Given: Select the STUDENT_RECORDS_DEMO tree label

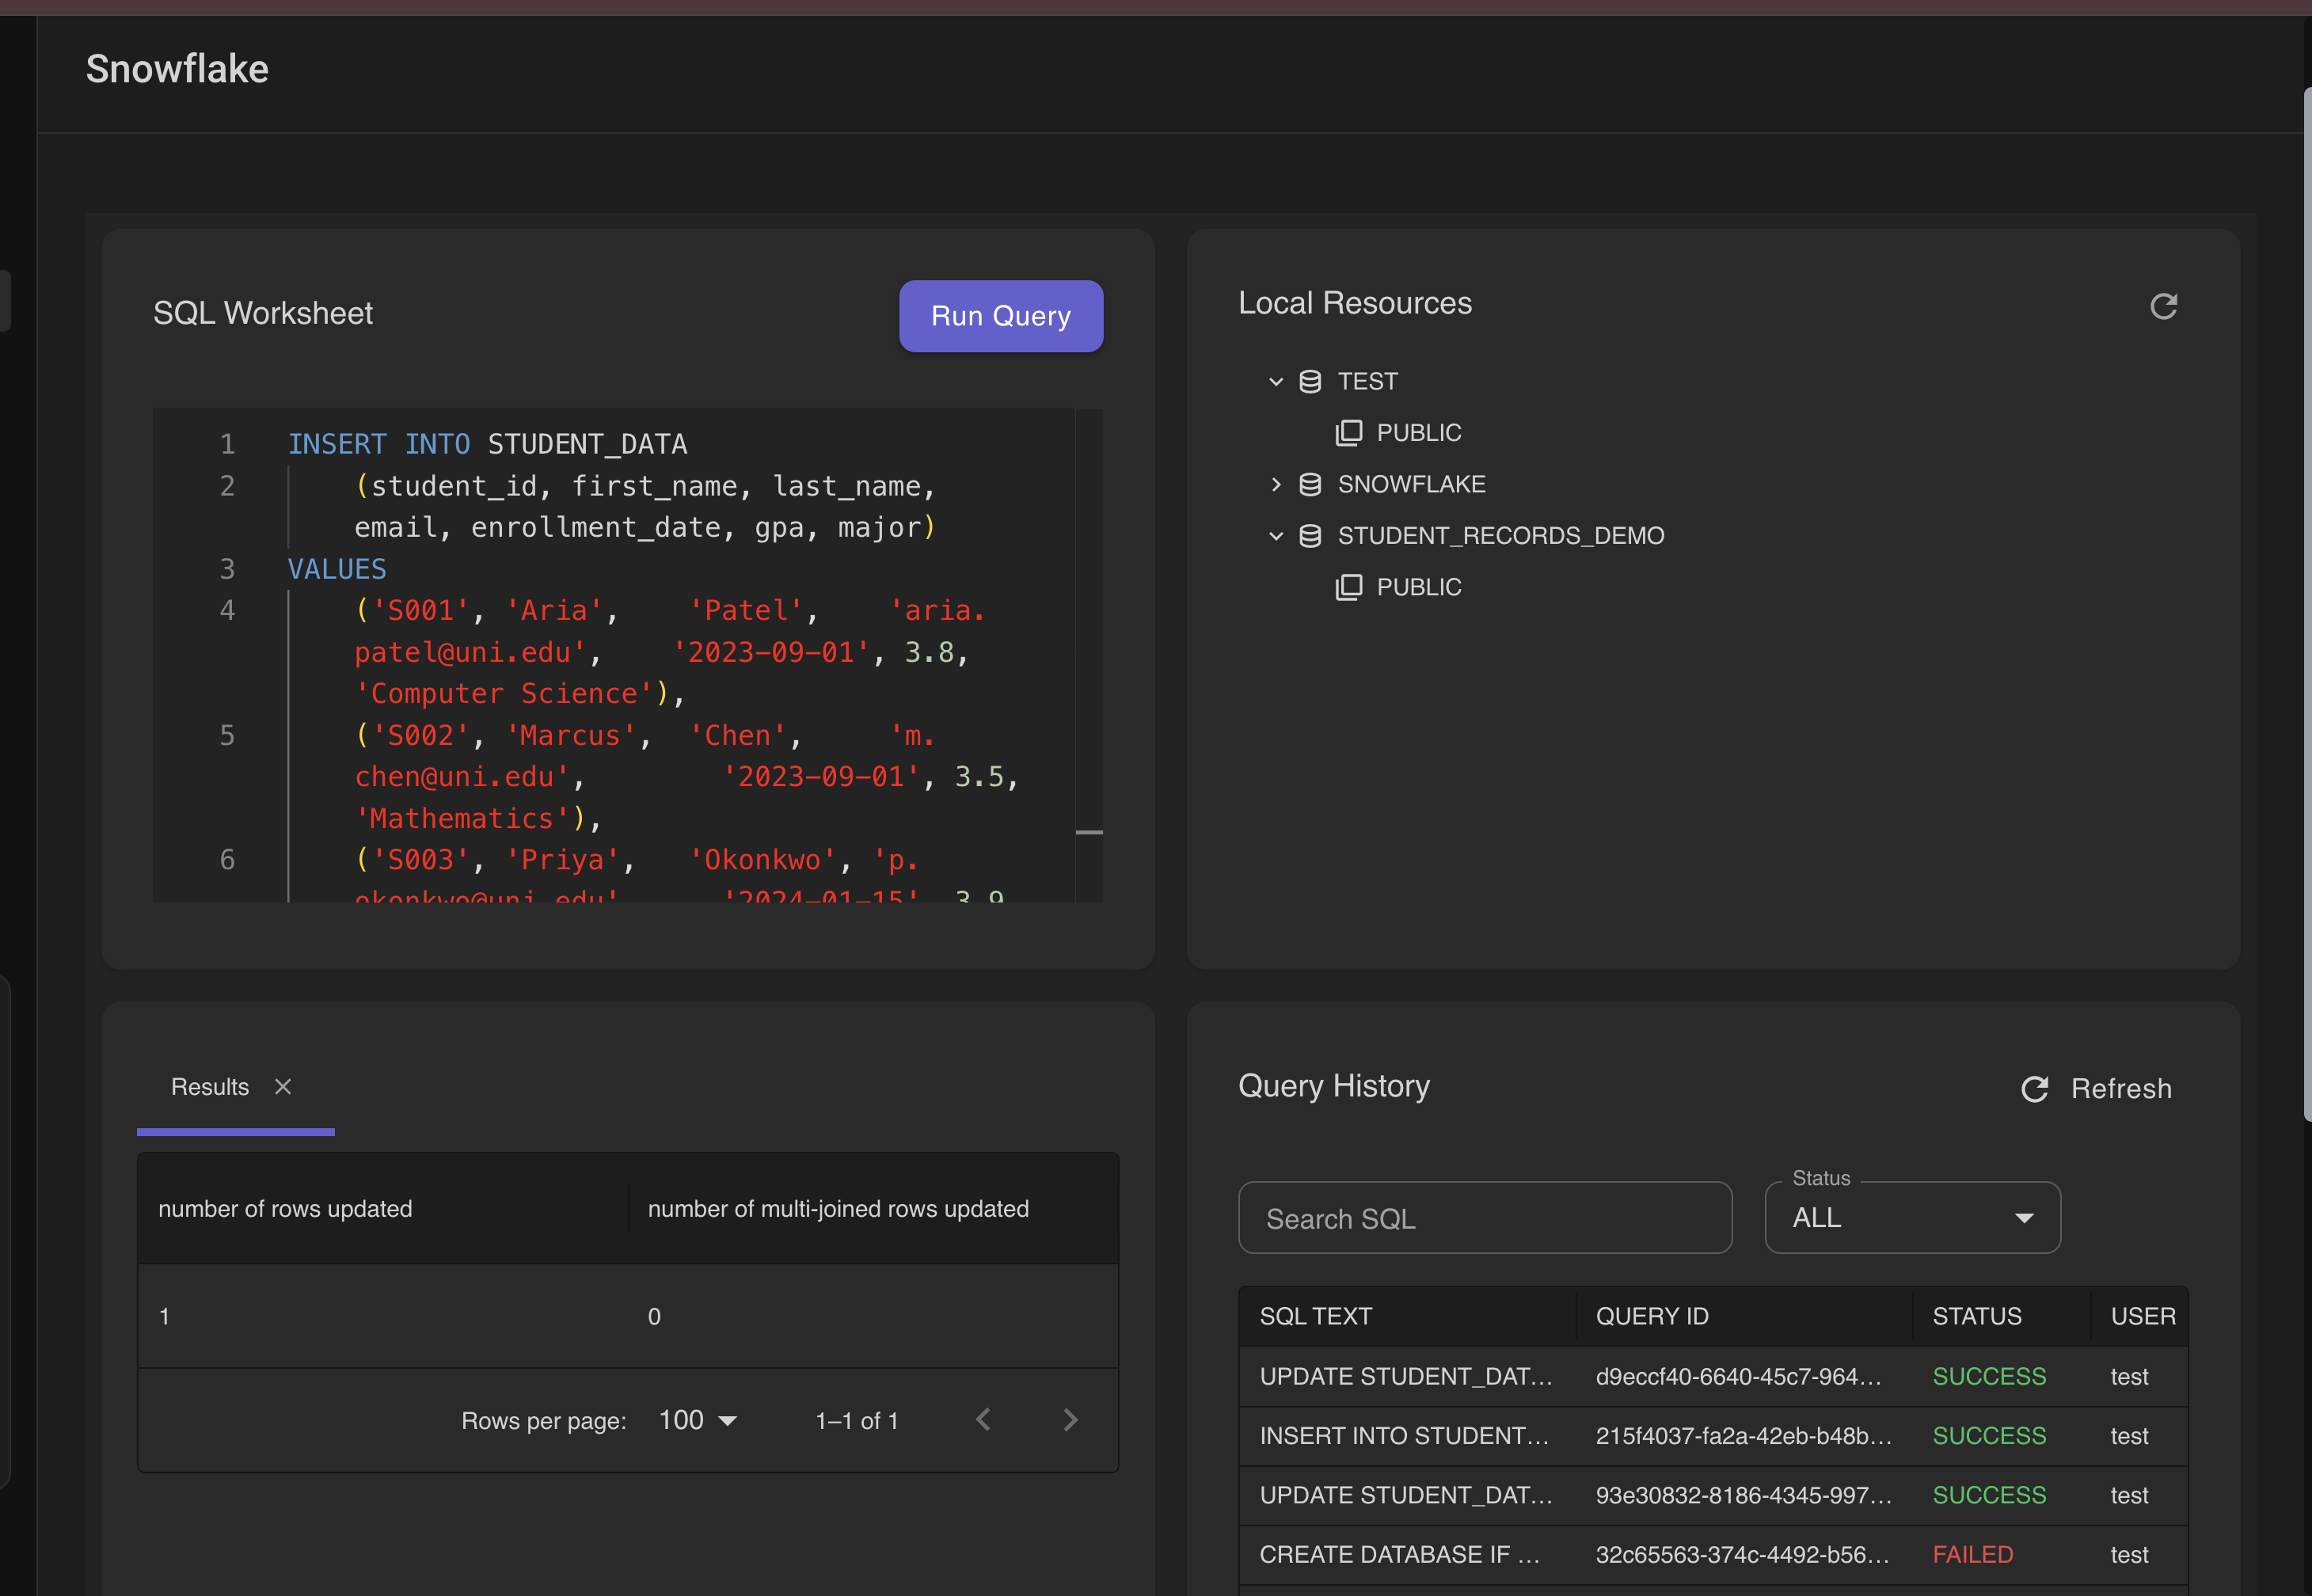Looking at the screenshot, I should click(x=1500, y=536).
